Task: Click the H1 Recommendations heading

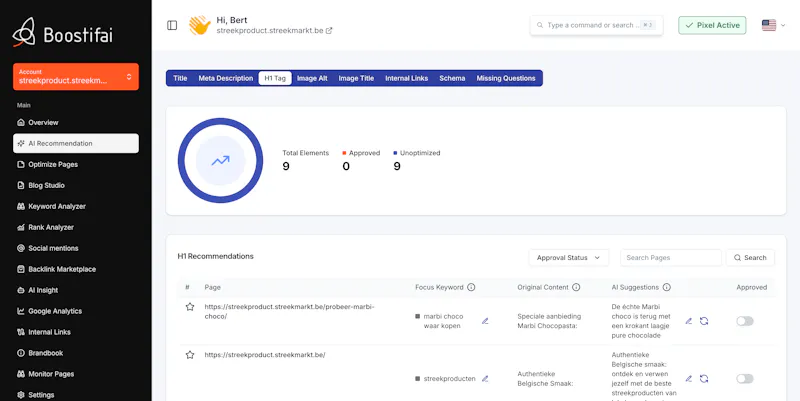Action: tap(215, 256)
